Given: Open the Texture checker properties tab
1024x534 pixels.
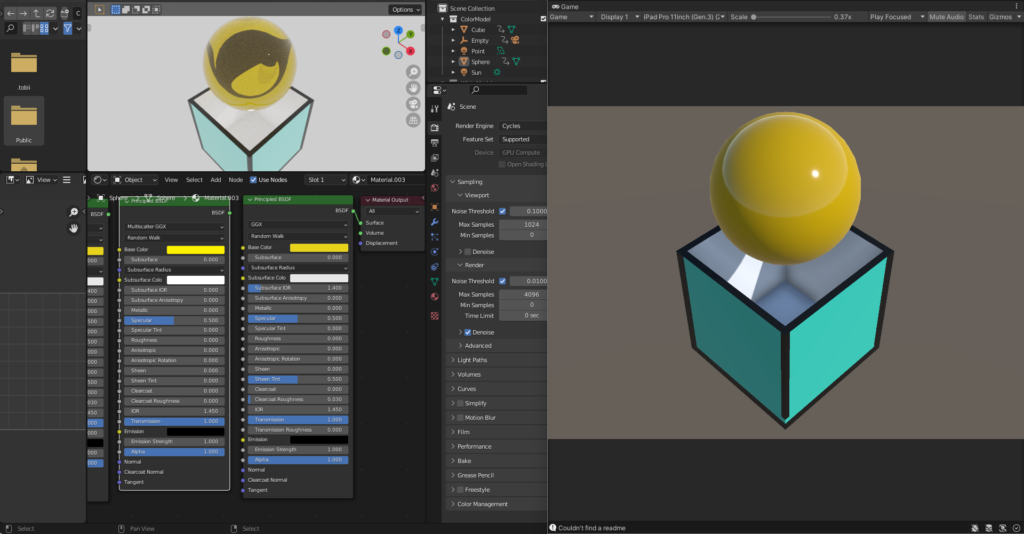Looking at the screenshot, I should (x=435, y=316).
